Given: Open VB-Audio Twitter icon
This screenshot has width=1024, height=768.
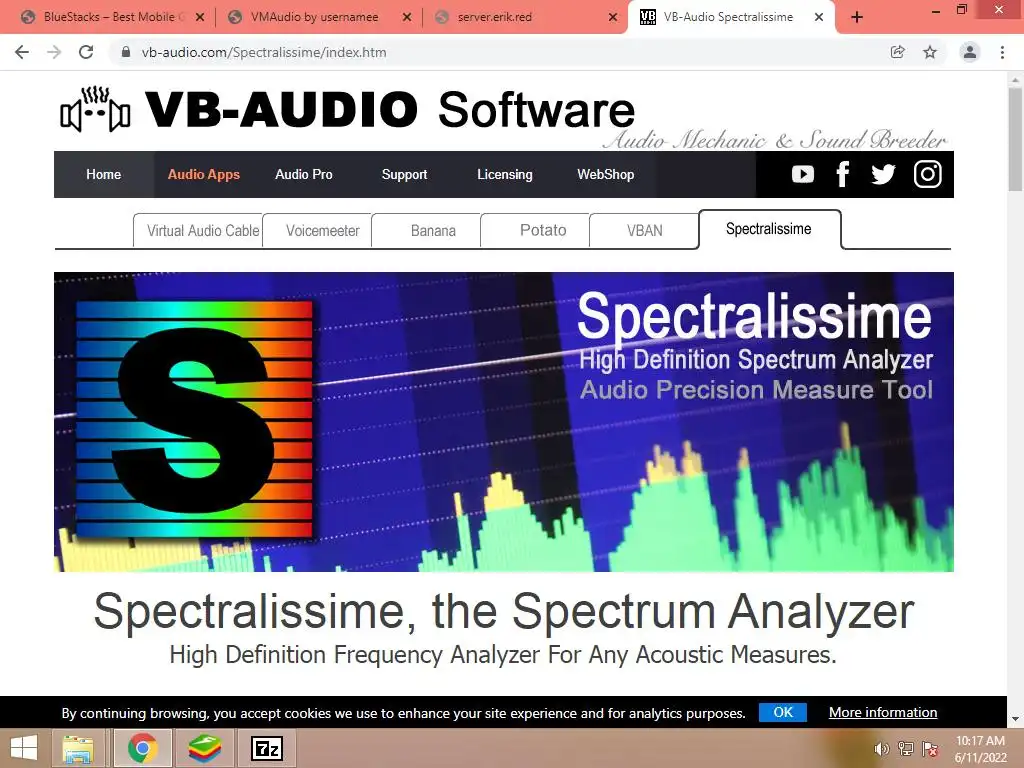Looking at the screenshot, I should [883, 174].
